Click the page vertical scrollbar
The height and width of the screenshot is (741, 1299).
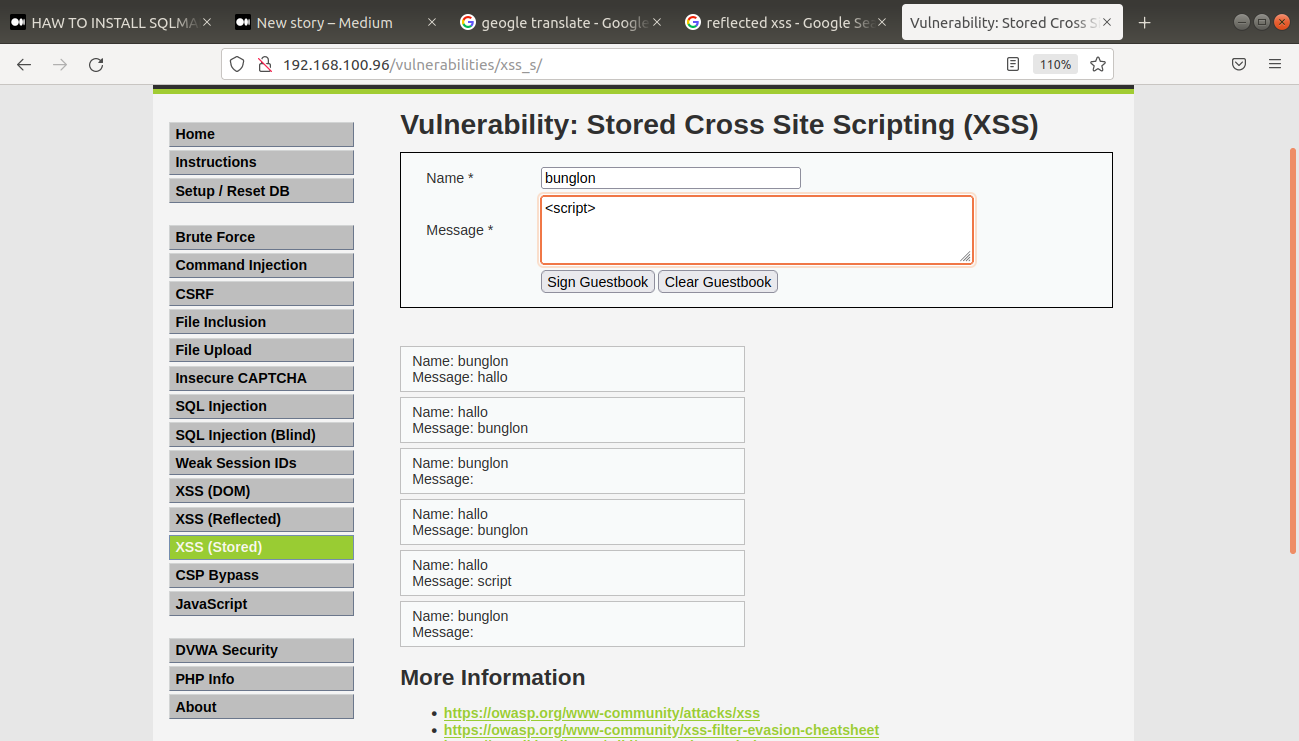[x=1293, y=350]
